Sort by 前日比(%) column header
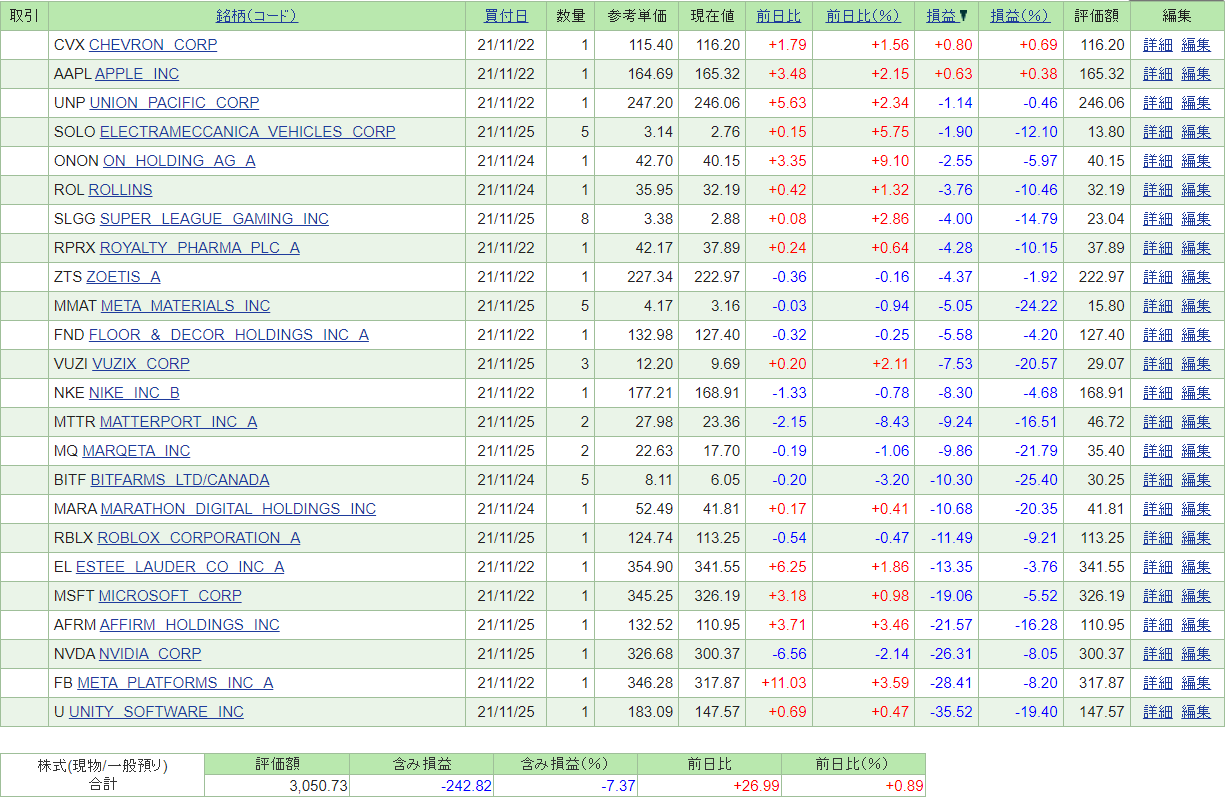Screen dimensions: 1226x798 864,16
